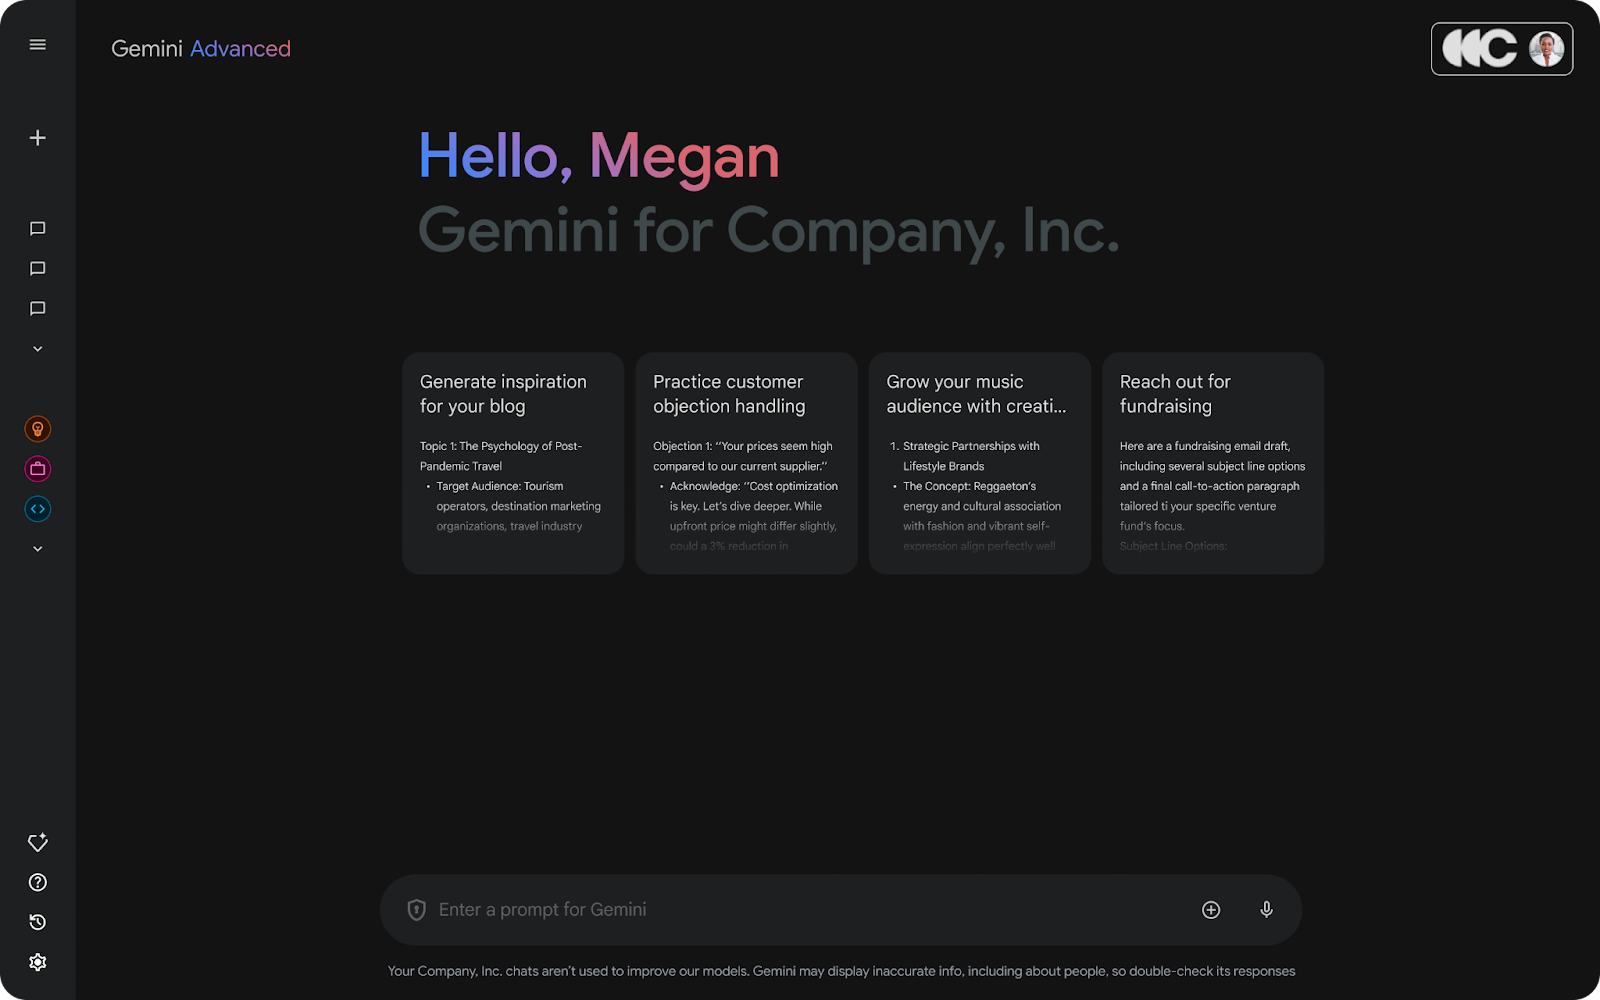Toggle the sidebar with the hamburger menu
Screen dimensions: 1600x1000
[37, 44]
